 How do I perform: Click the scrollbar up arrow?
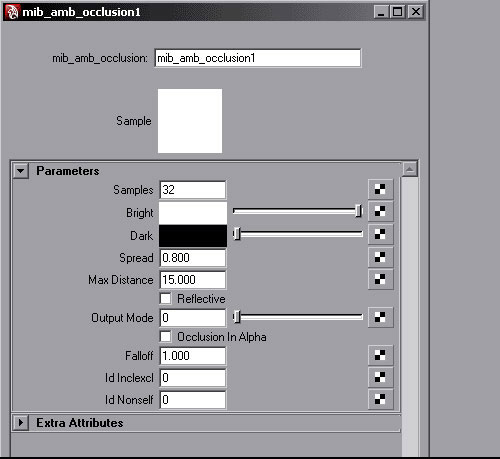[410, 169]
